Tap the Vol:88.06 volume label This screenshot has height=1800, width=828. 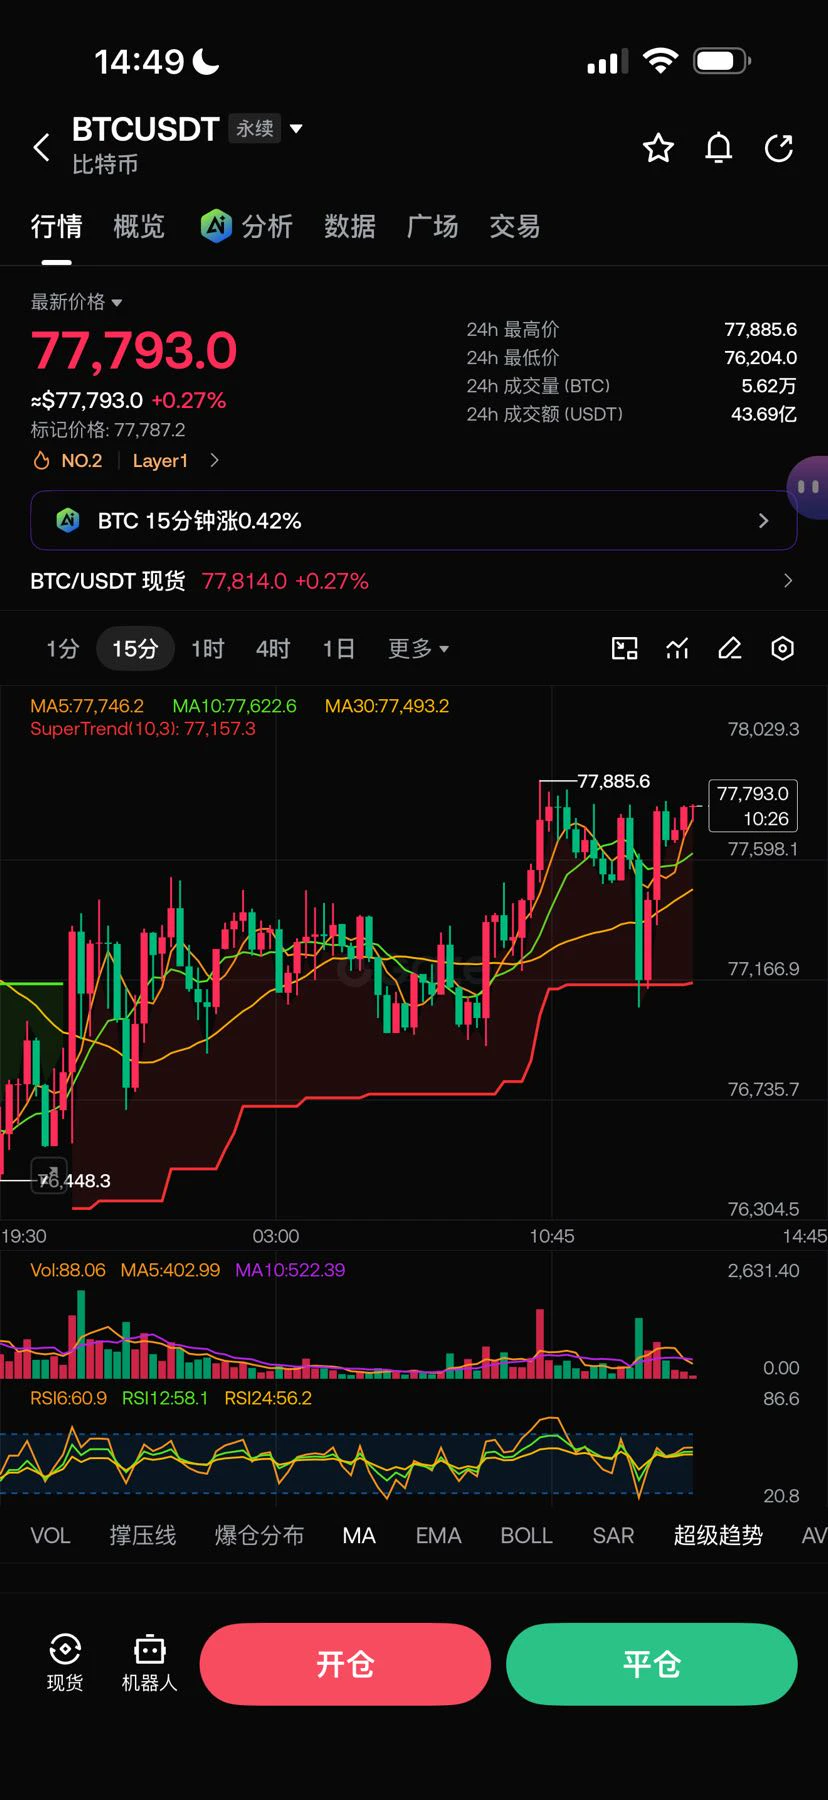tap(67, 1270)
